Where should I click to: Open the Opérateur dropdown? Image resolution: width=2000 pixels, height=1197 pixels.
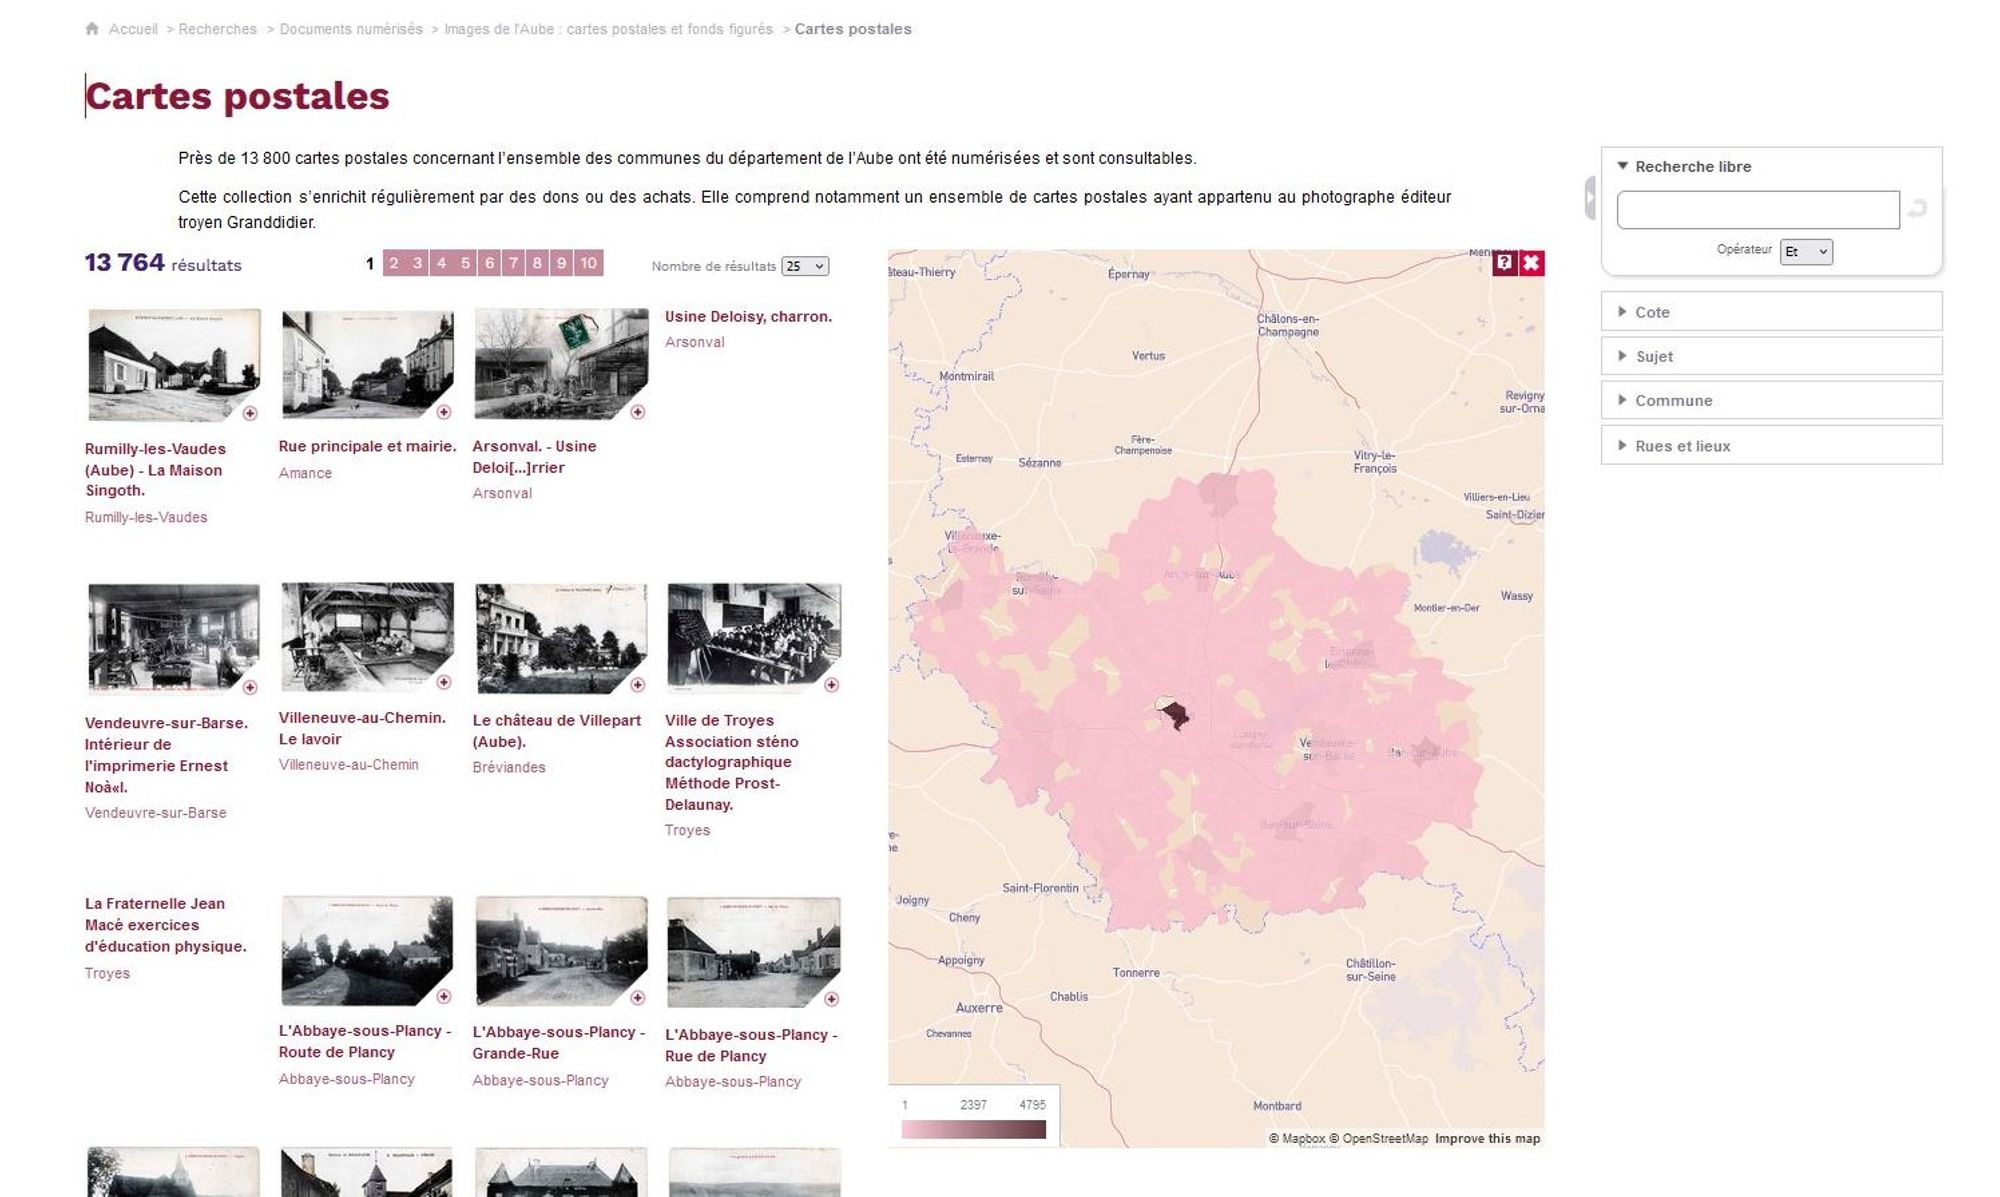[1806, 252]
